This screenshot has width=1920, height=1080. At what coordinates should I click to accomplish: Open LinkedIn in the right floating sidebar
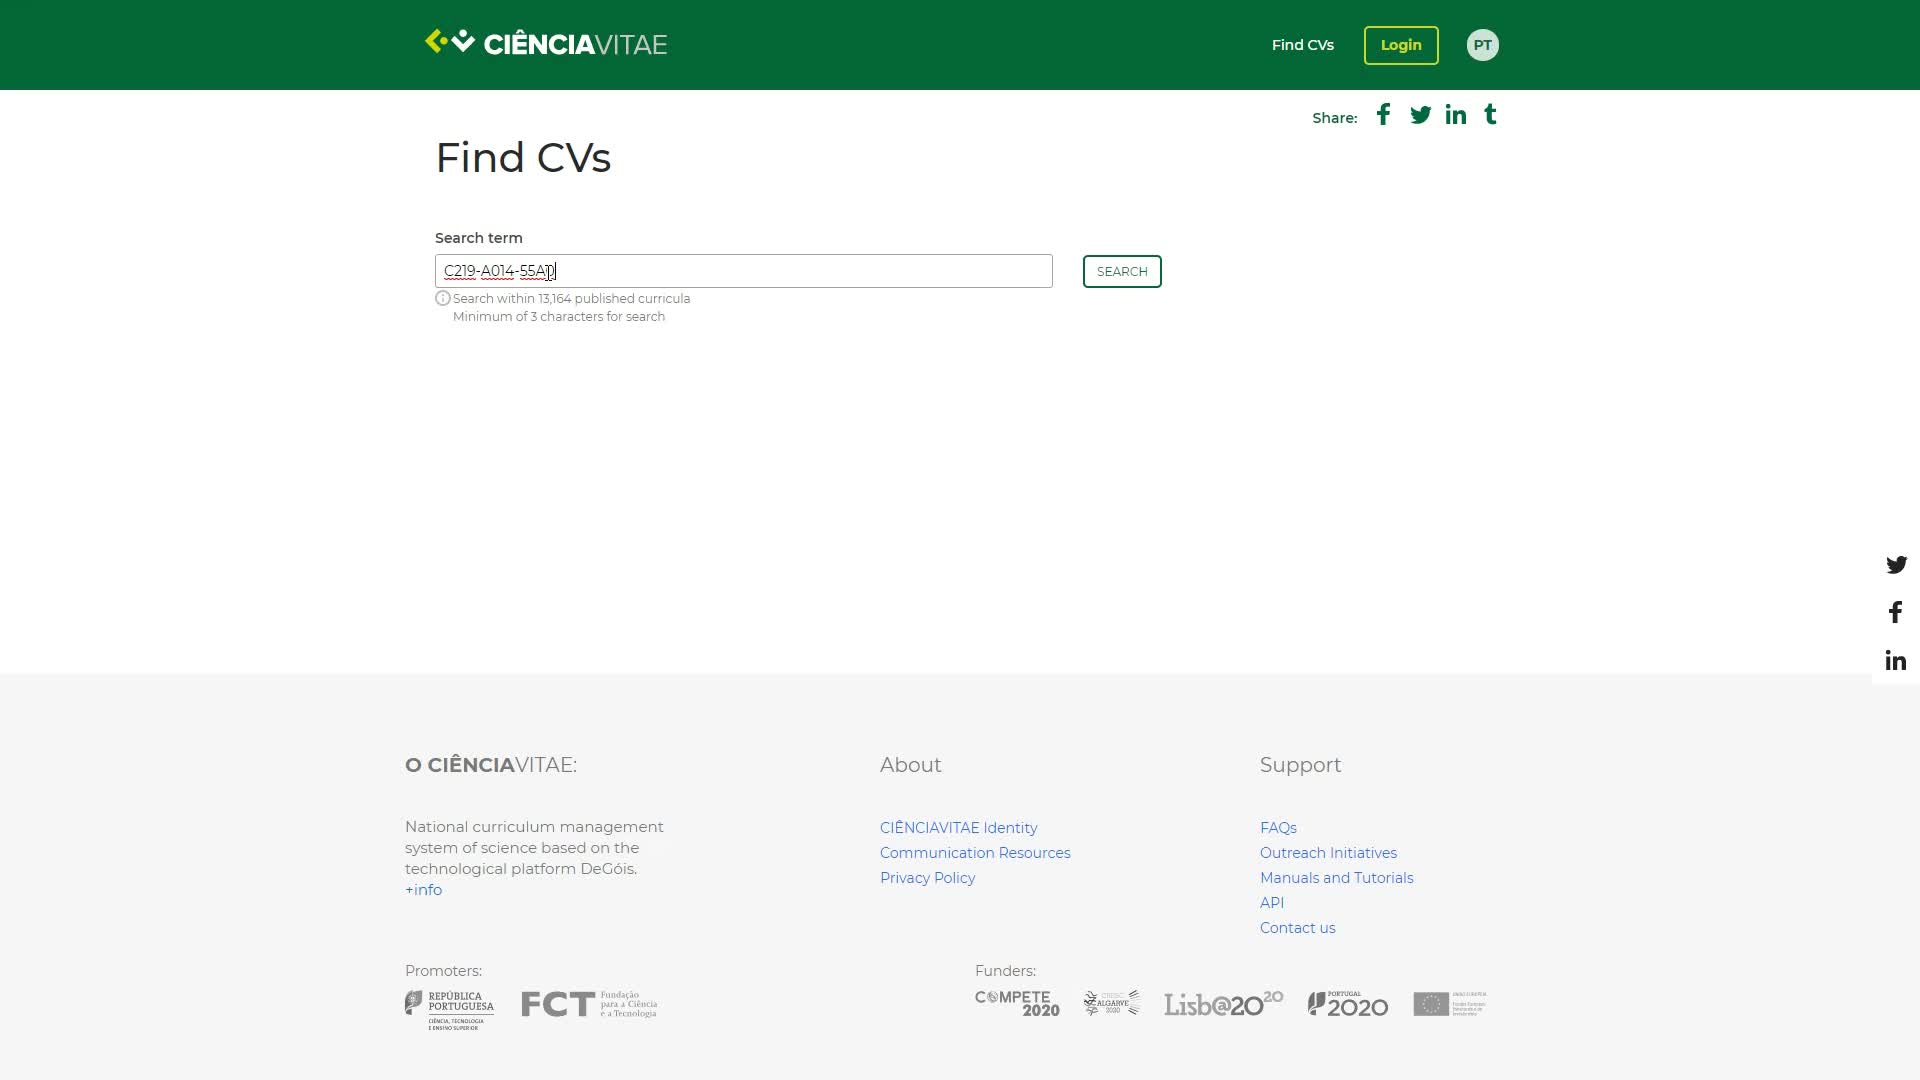(x=1896, y=660)
